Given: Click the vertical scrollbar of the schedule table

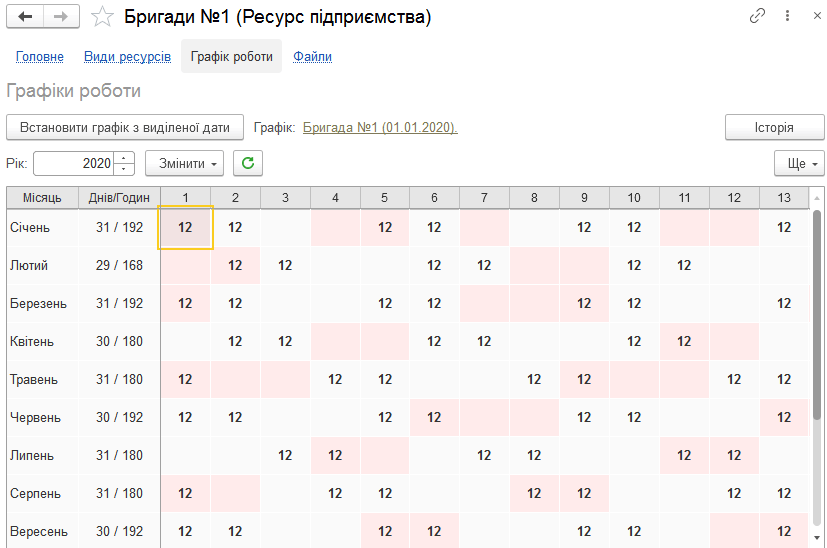Looking at the screenshot, I should pos(817,314).
